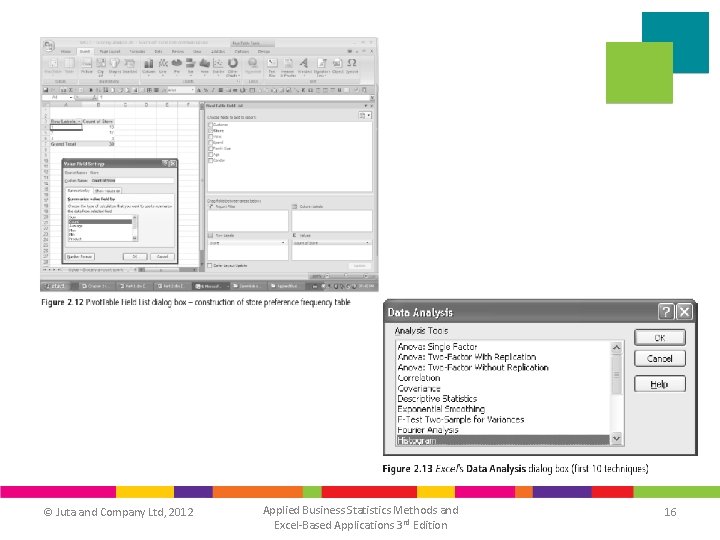
Task: Click the PivotTable icon in the Insert ribbon
Action: coord(53,66)
